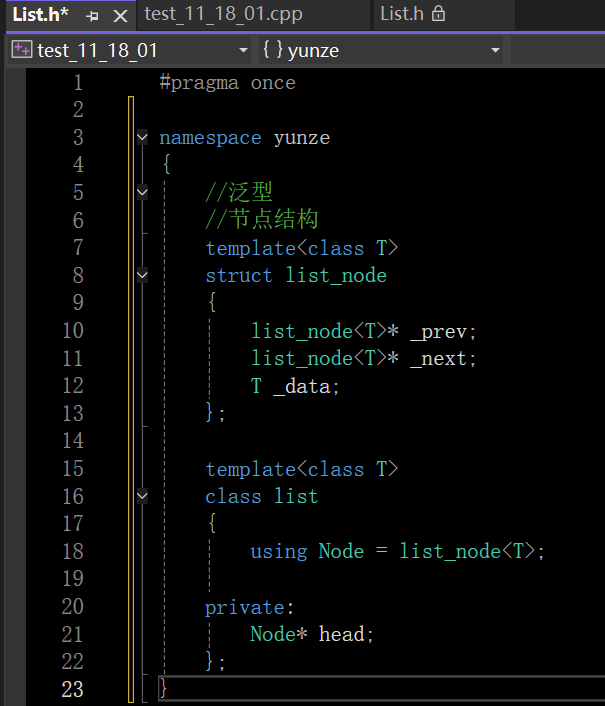This screenshot has height=706, width=605.
Task: Click '_data' member on line 12
Action: (302, 387)
